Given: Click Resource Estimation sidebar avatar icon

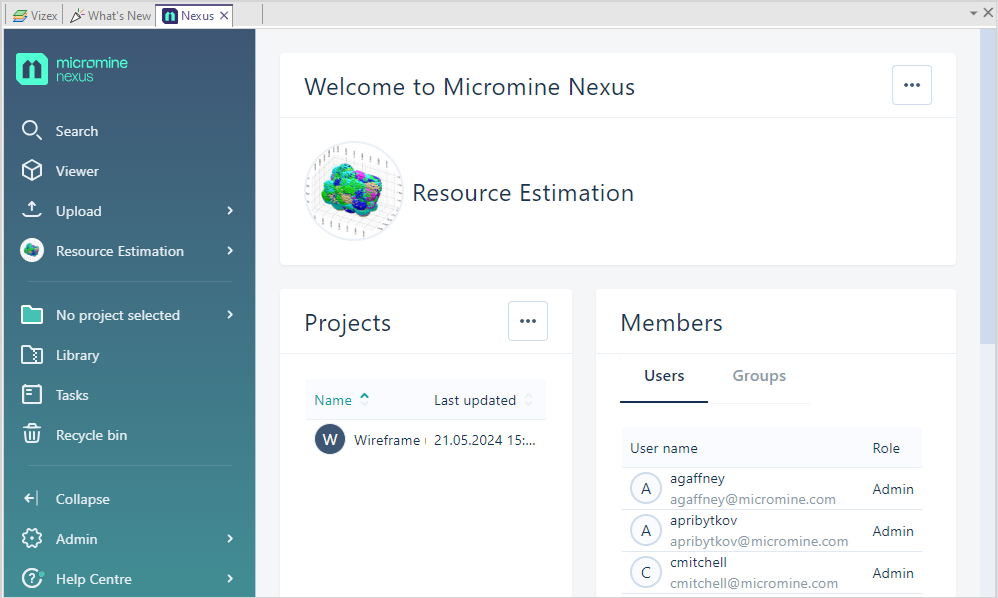Looking at the screenshot, I should (x=32, y=250).
